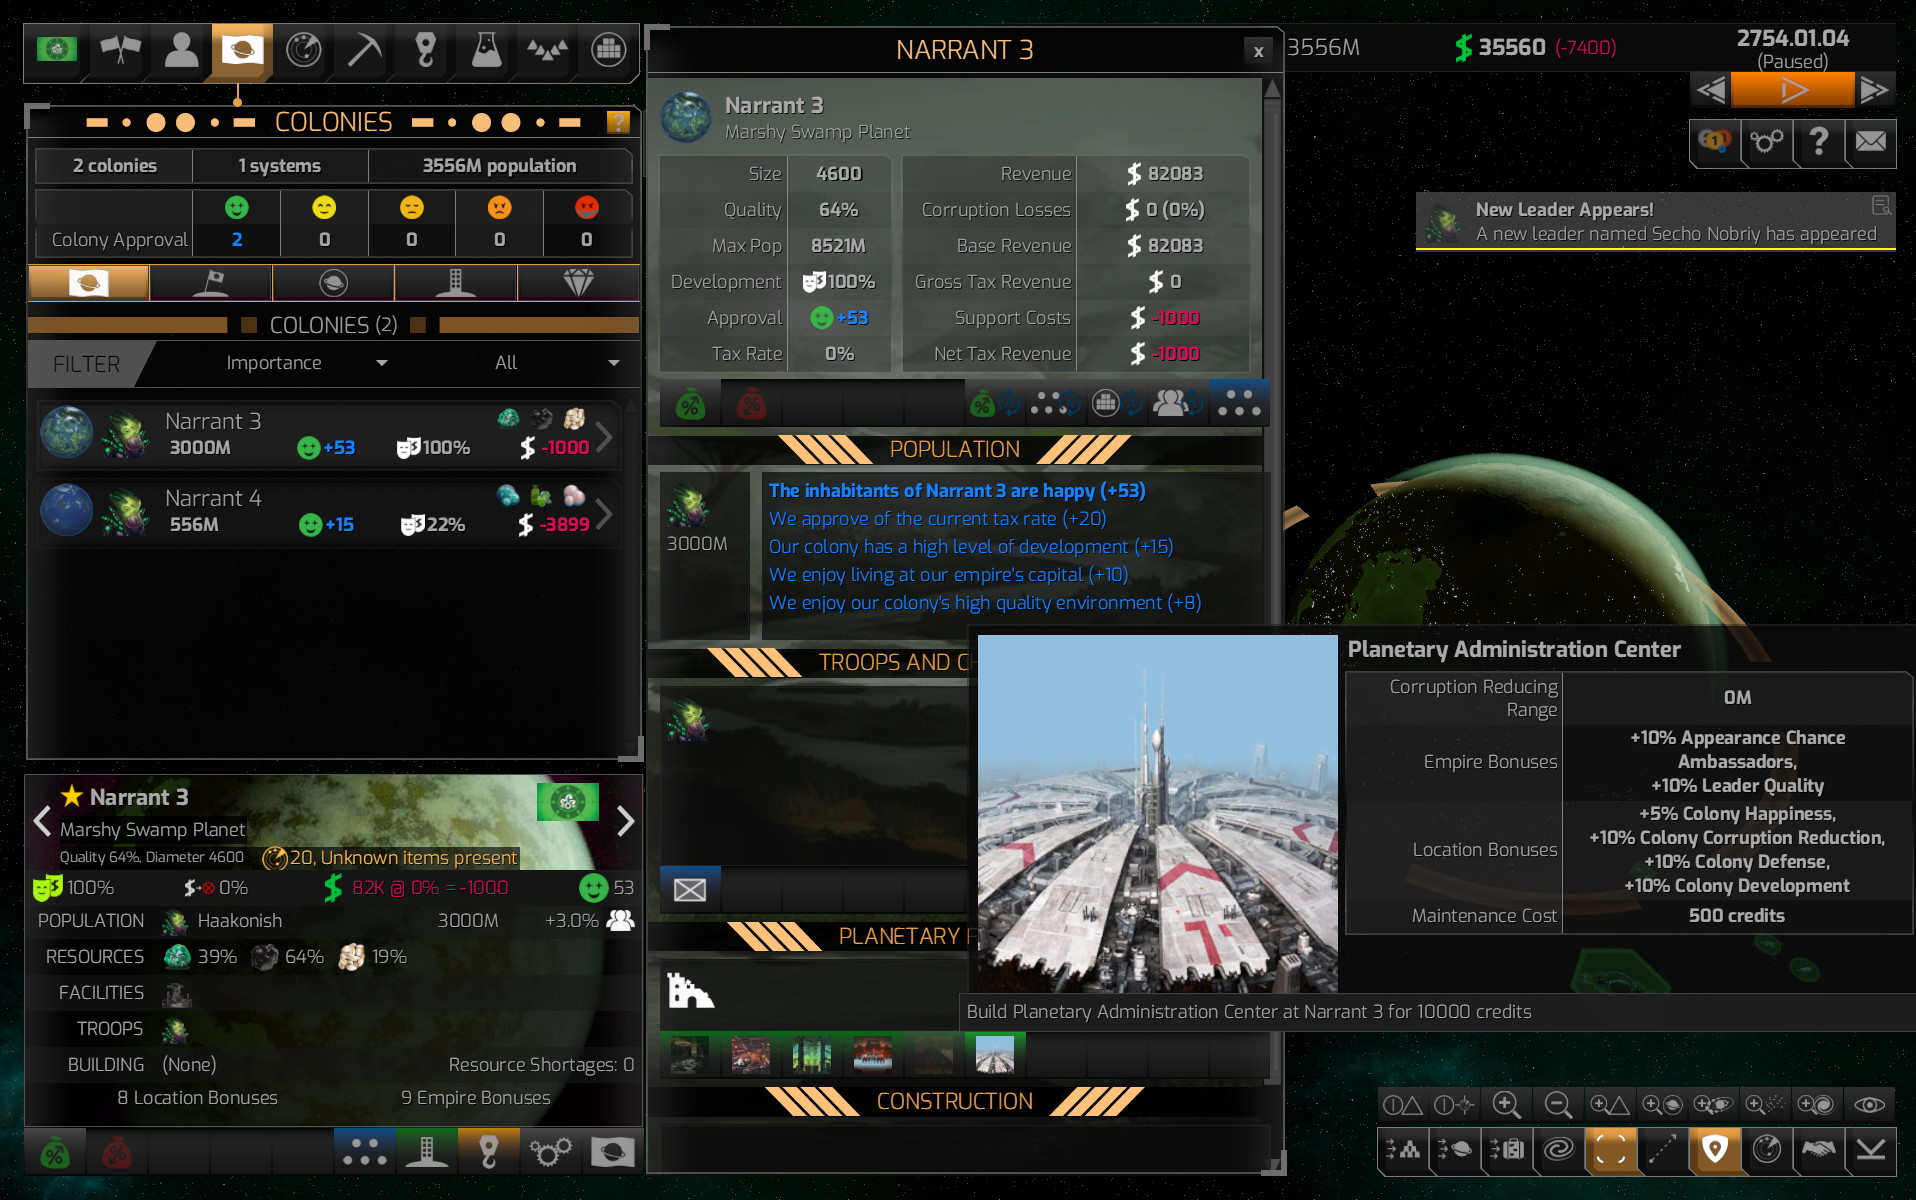Open the radar exploration screen in top bar
This screenshot has height=1200, width=1916.
[303, 49]
